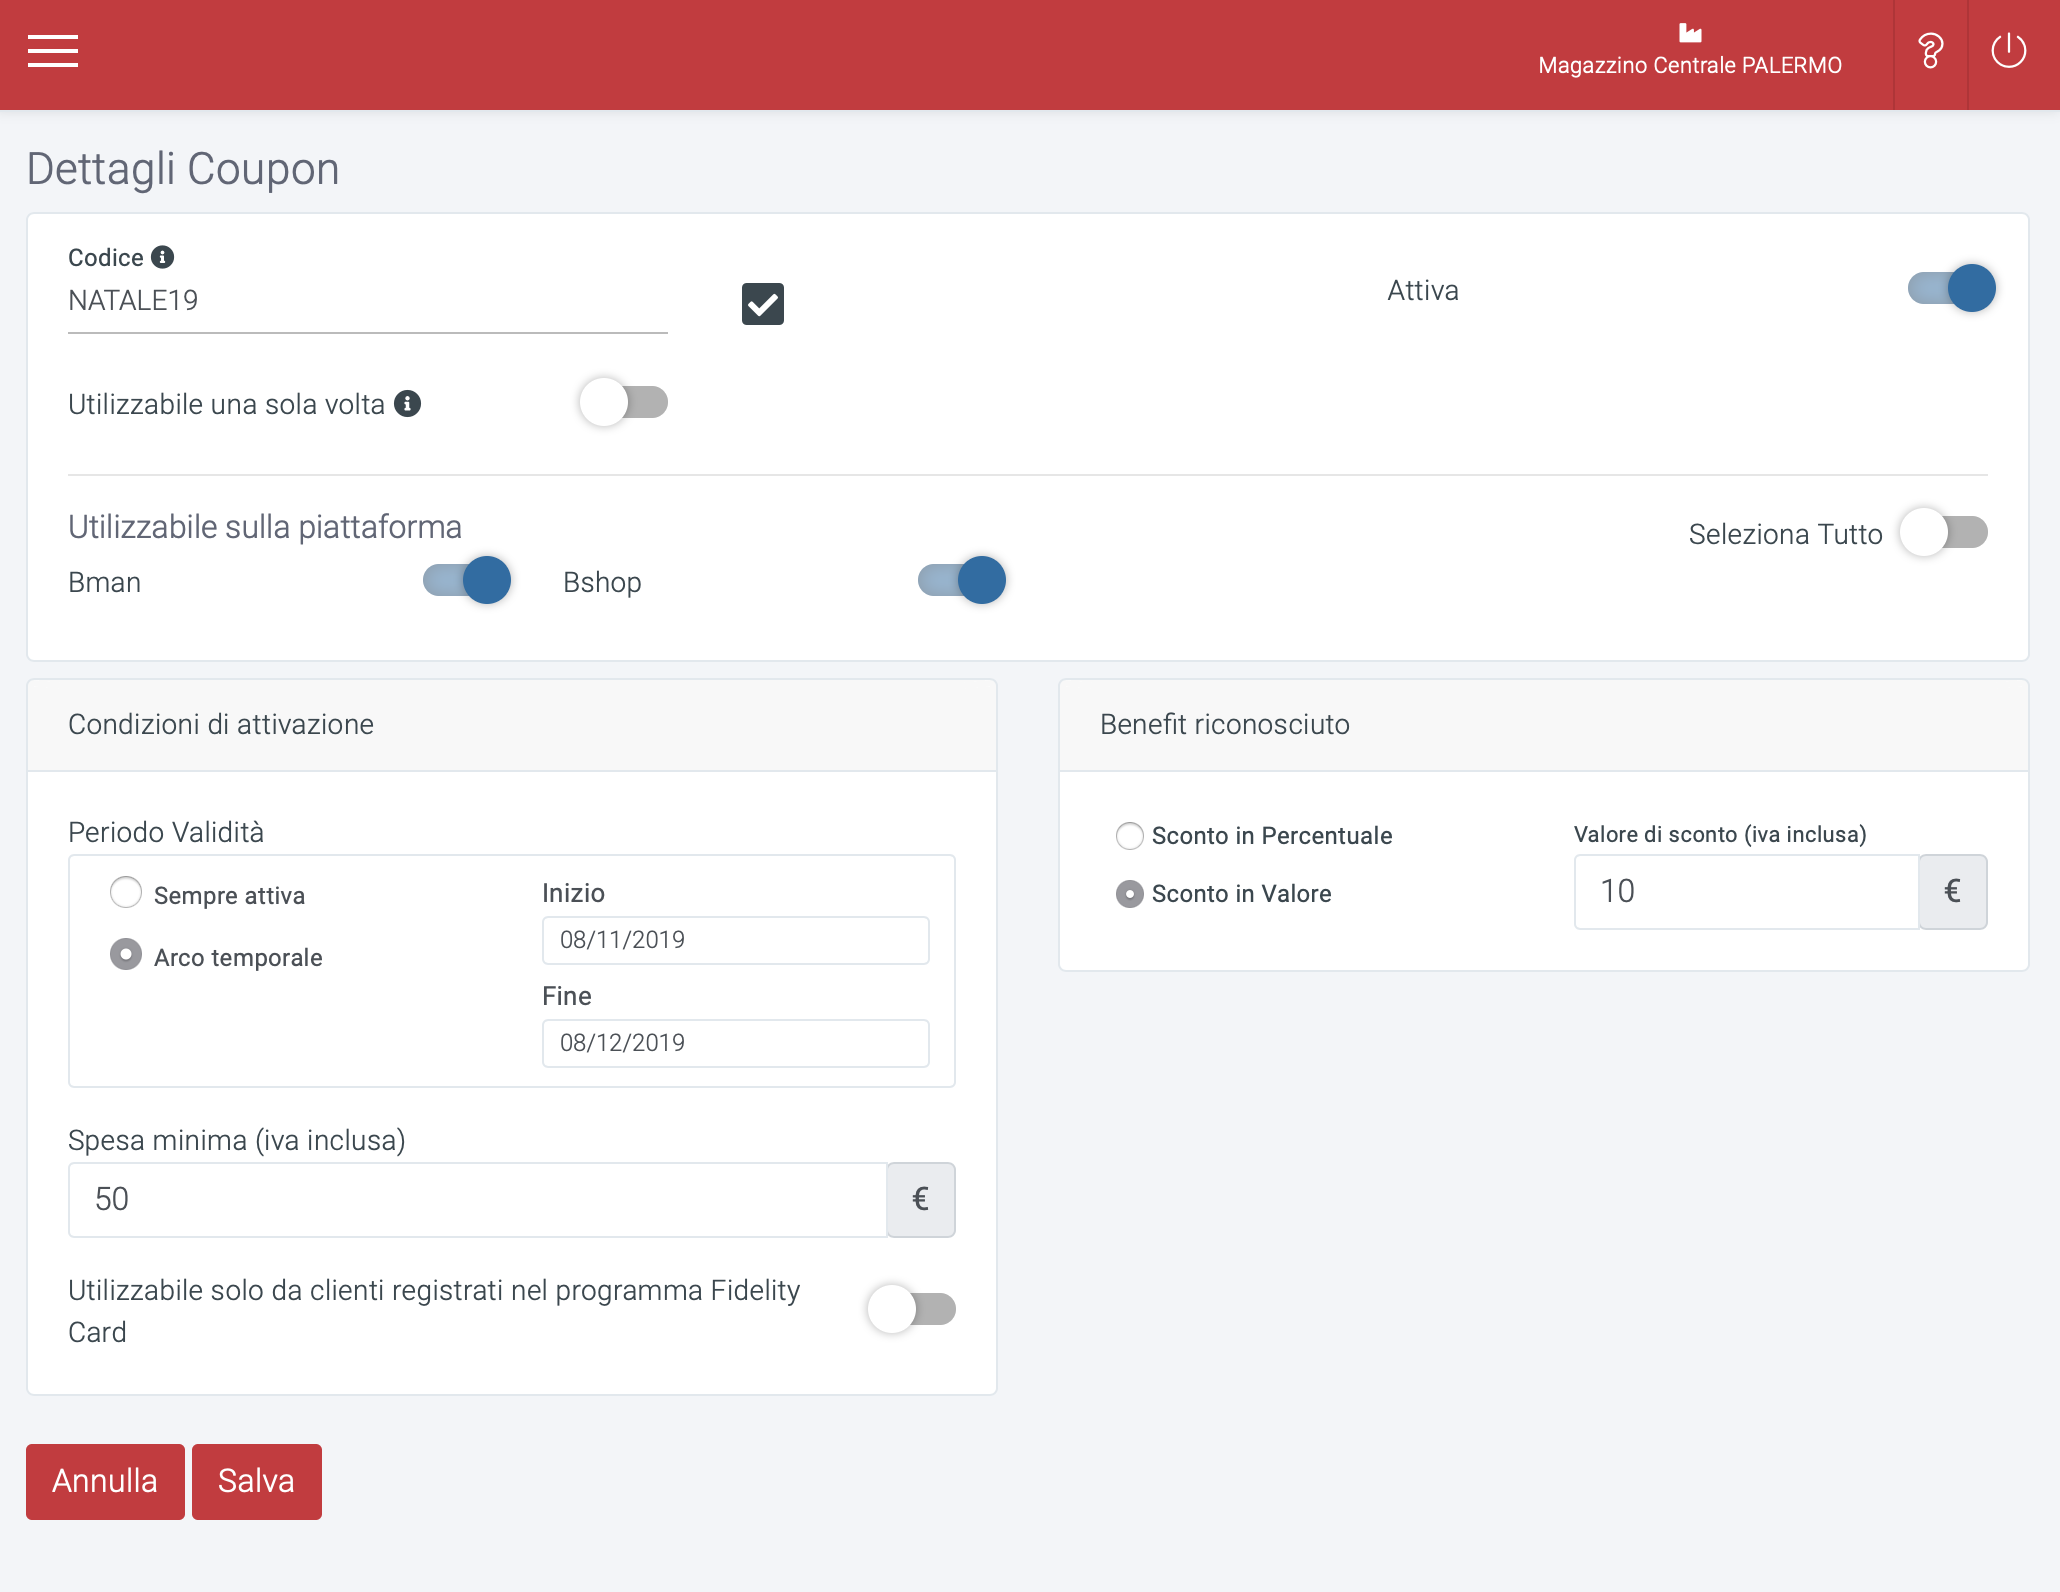Click the Annulla button
The image size is (2060, 1592).
(105, 1481)
